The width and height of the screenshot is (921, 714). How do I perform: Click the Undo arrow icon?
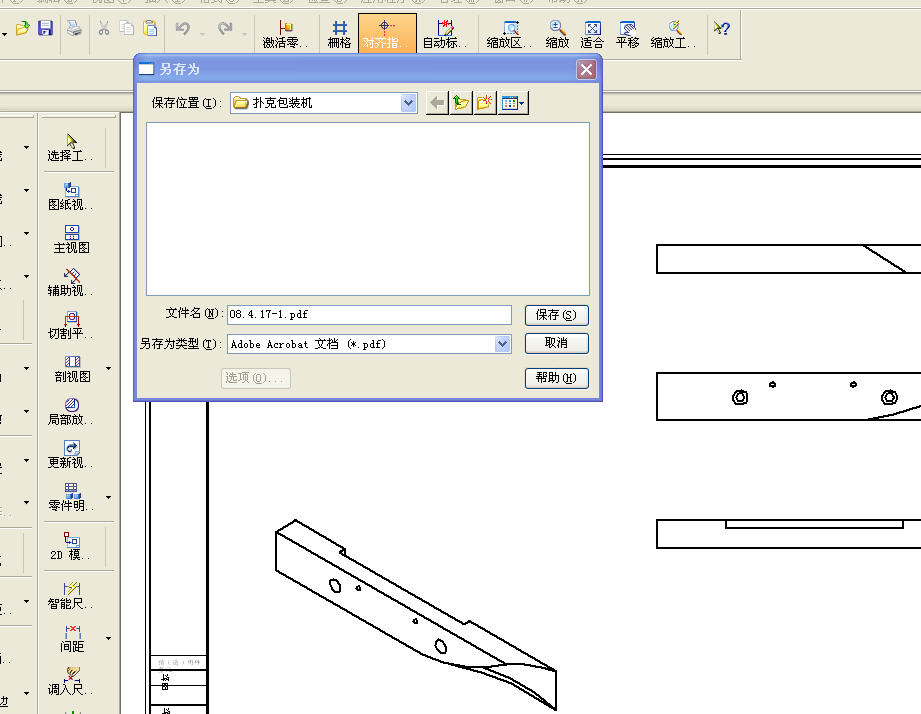183,28
